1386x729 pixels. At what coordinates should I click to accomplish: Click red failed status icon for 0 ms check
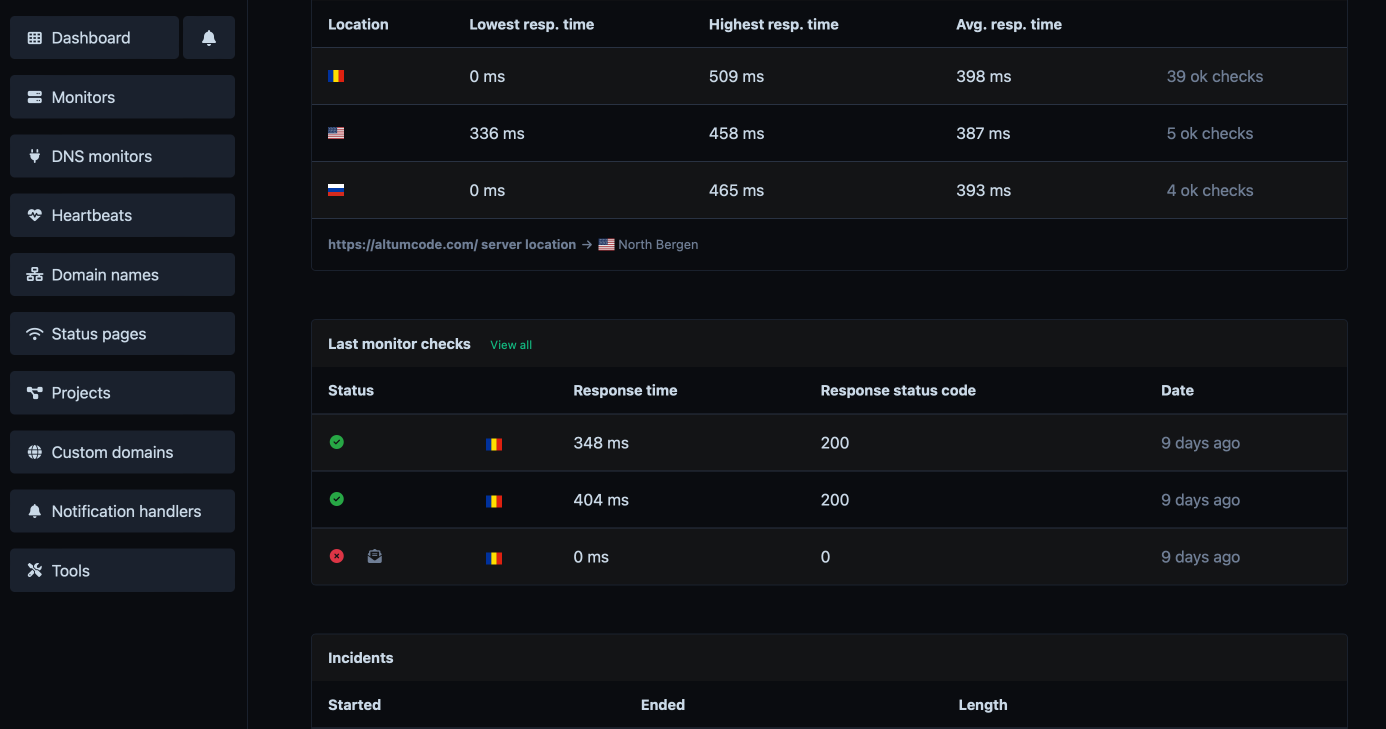click(337, 556)
